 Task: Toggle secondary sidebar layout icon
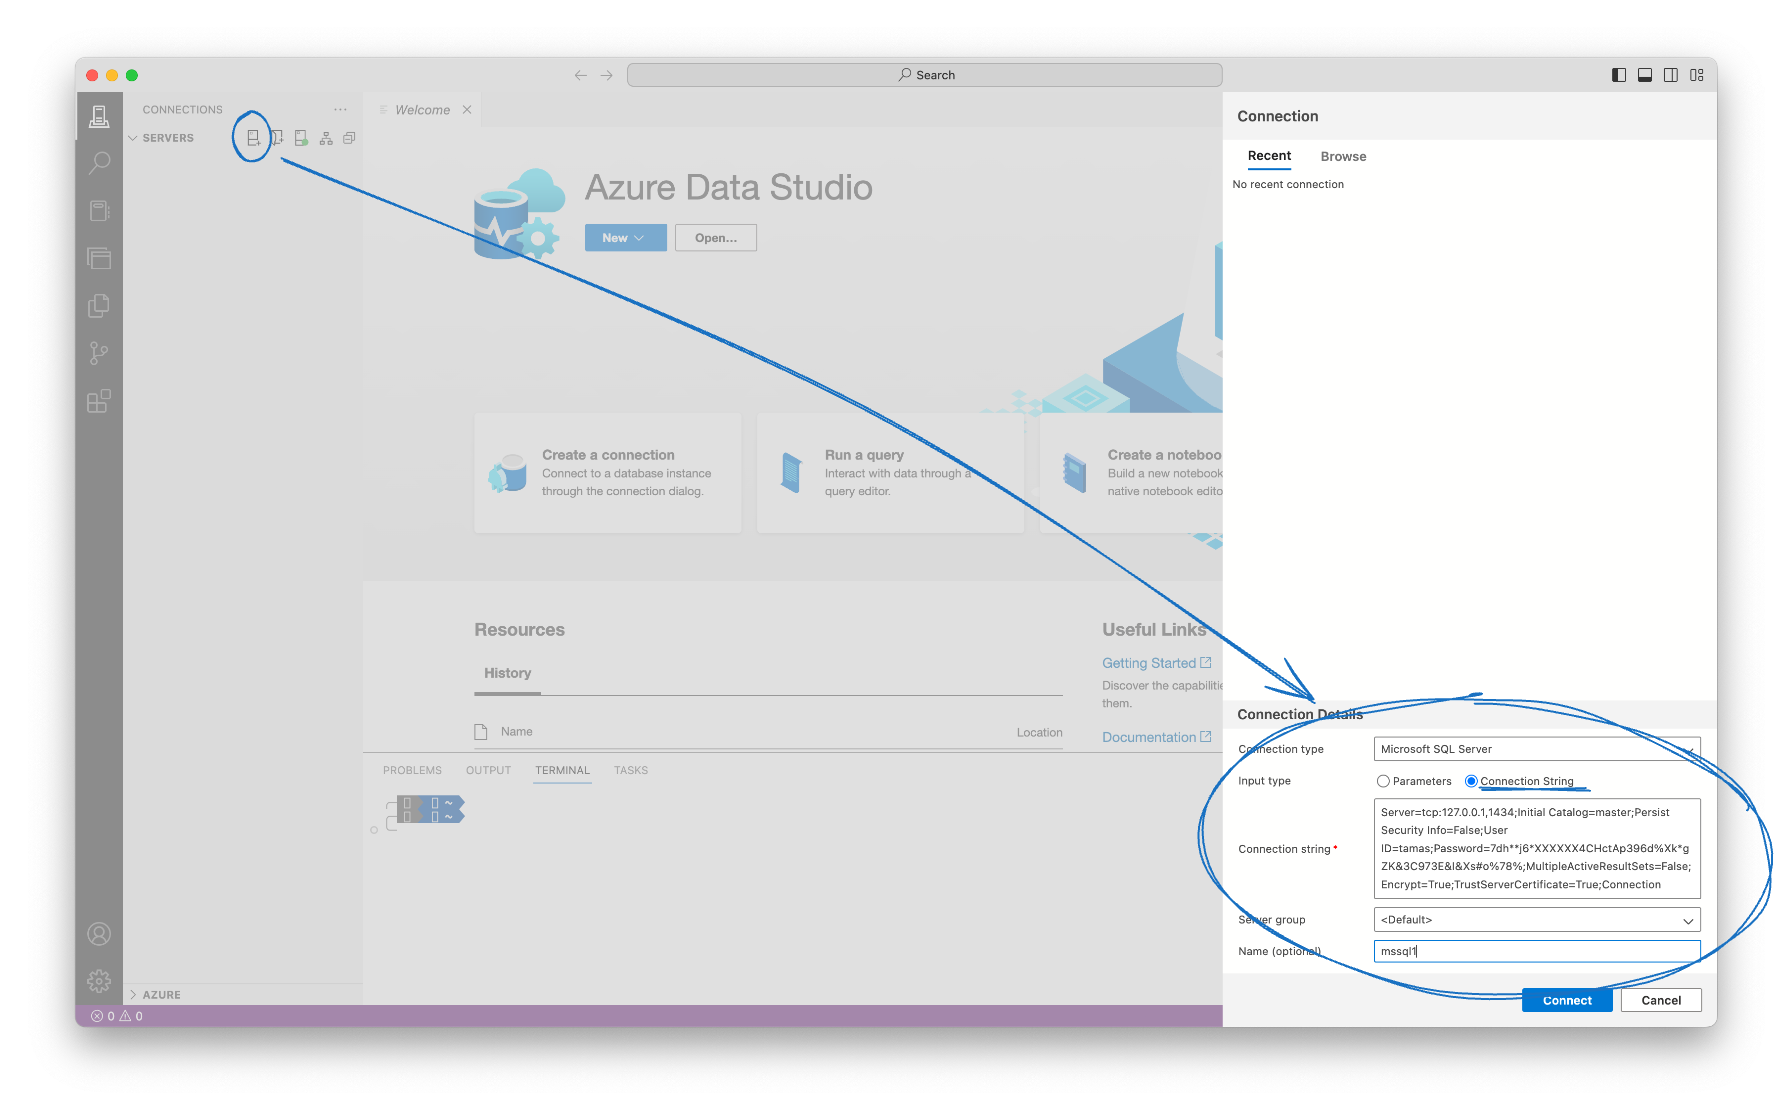coord(1671,75)
